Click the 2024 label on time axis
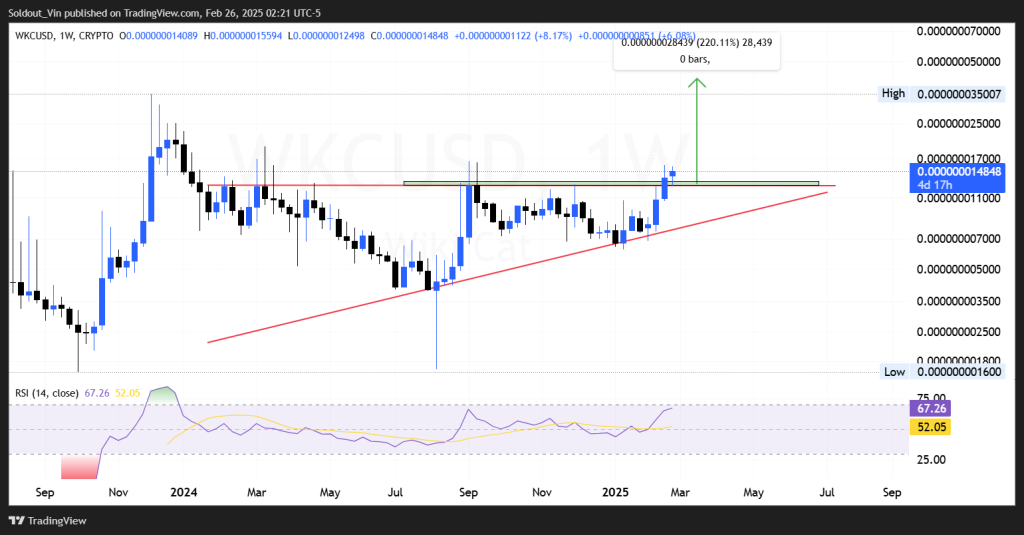 tap(183, 492)
